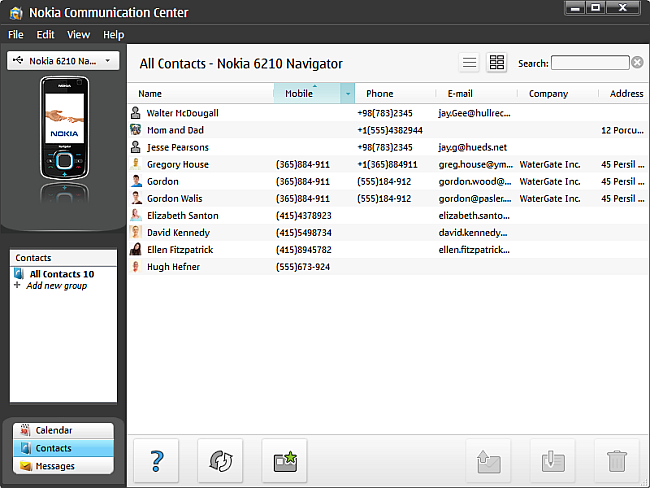Select the Hugh Hefner name
Screen dimensions: 650x488
[173, 267]
